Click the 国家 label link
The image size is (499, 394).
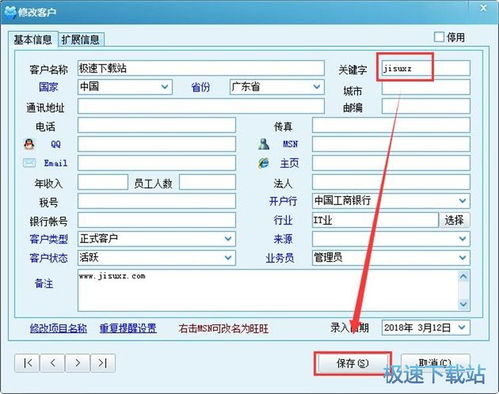click(48, 87)
